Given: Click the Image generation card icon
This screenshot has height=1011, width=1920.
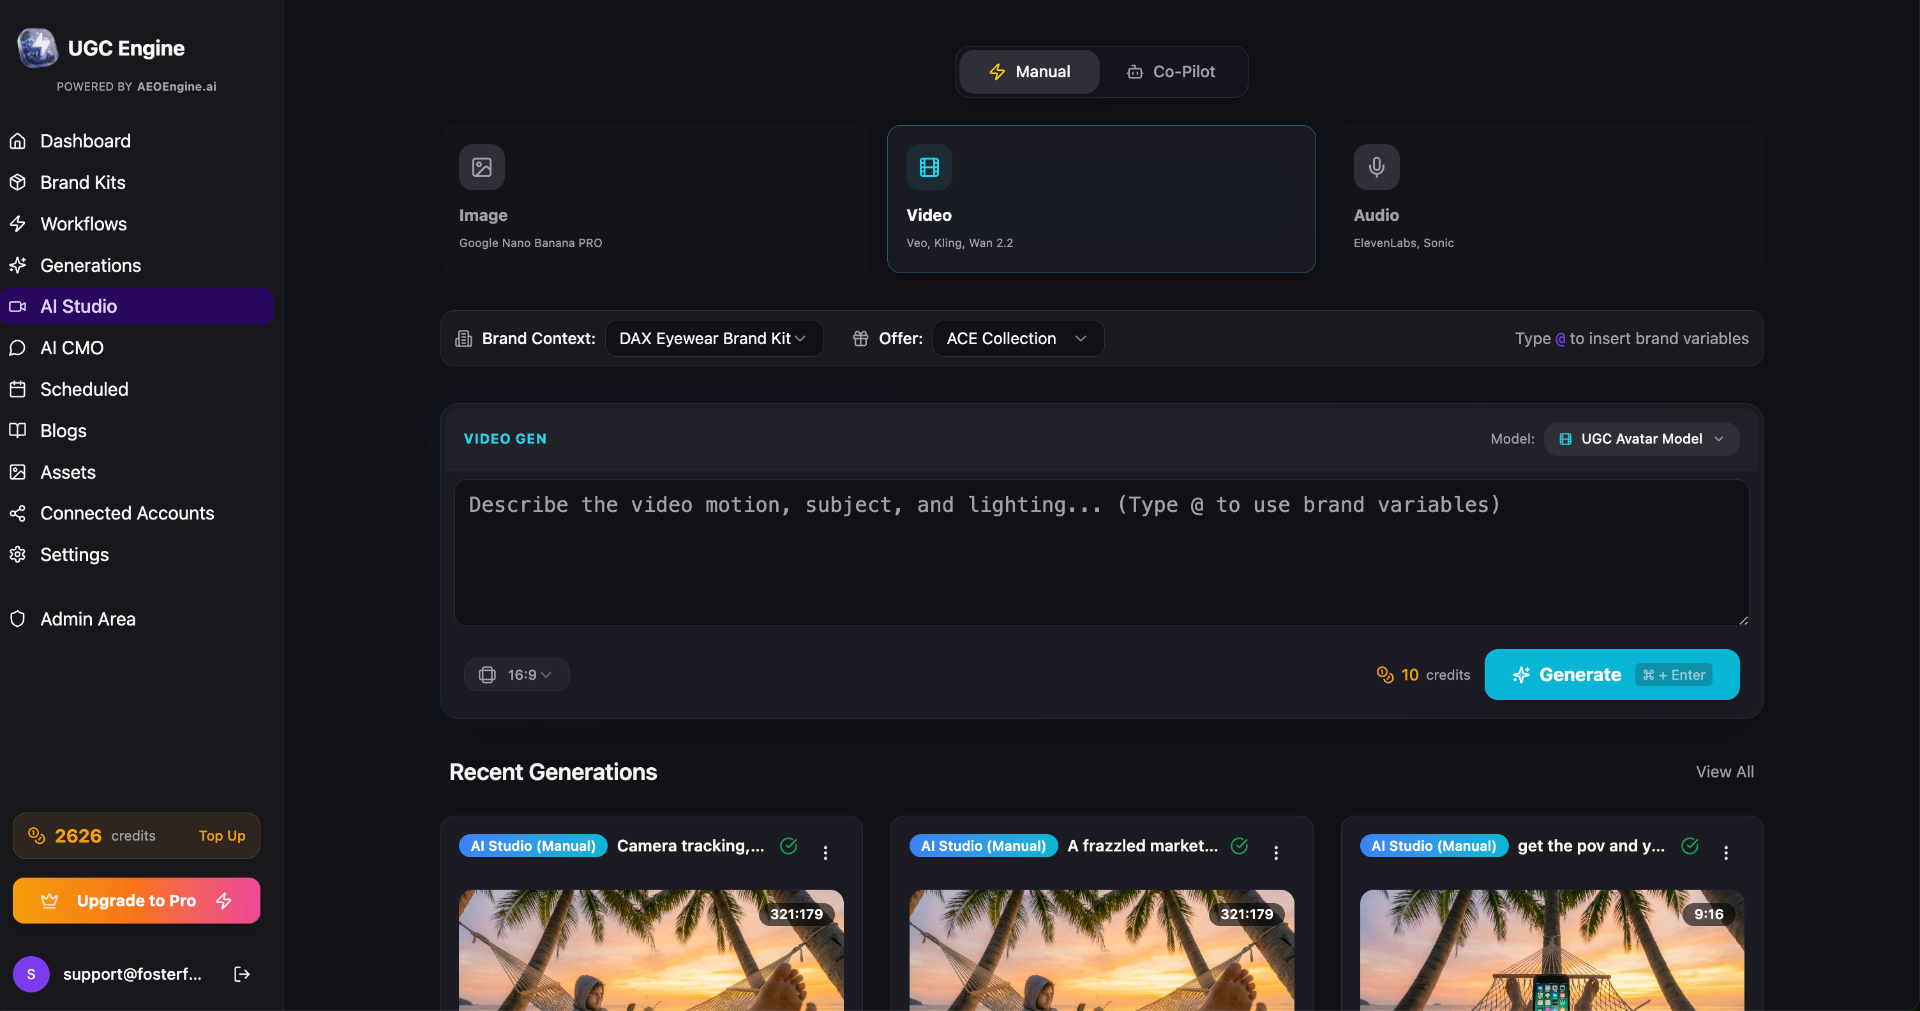Looking at the screenshot, I should pos(481,167).
